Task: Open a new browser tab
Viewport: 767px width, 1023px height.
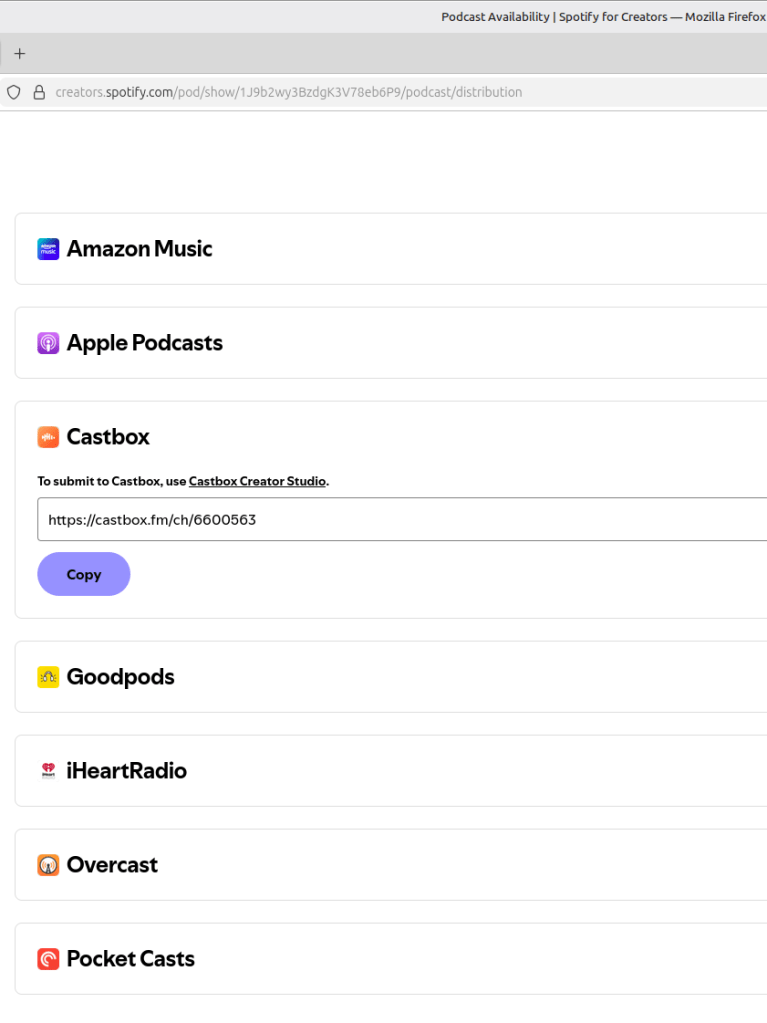Action: click(19, 54)
